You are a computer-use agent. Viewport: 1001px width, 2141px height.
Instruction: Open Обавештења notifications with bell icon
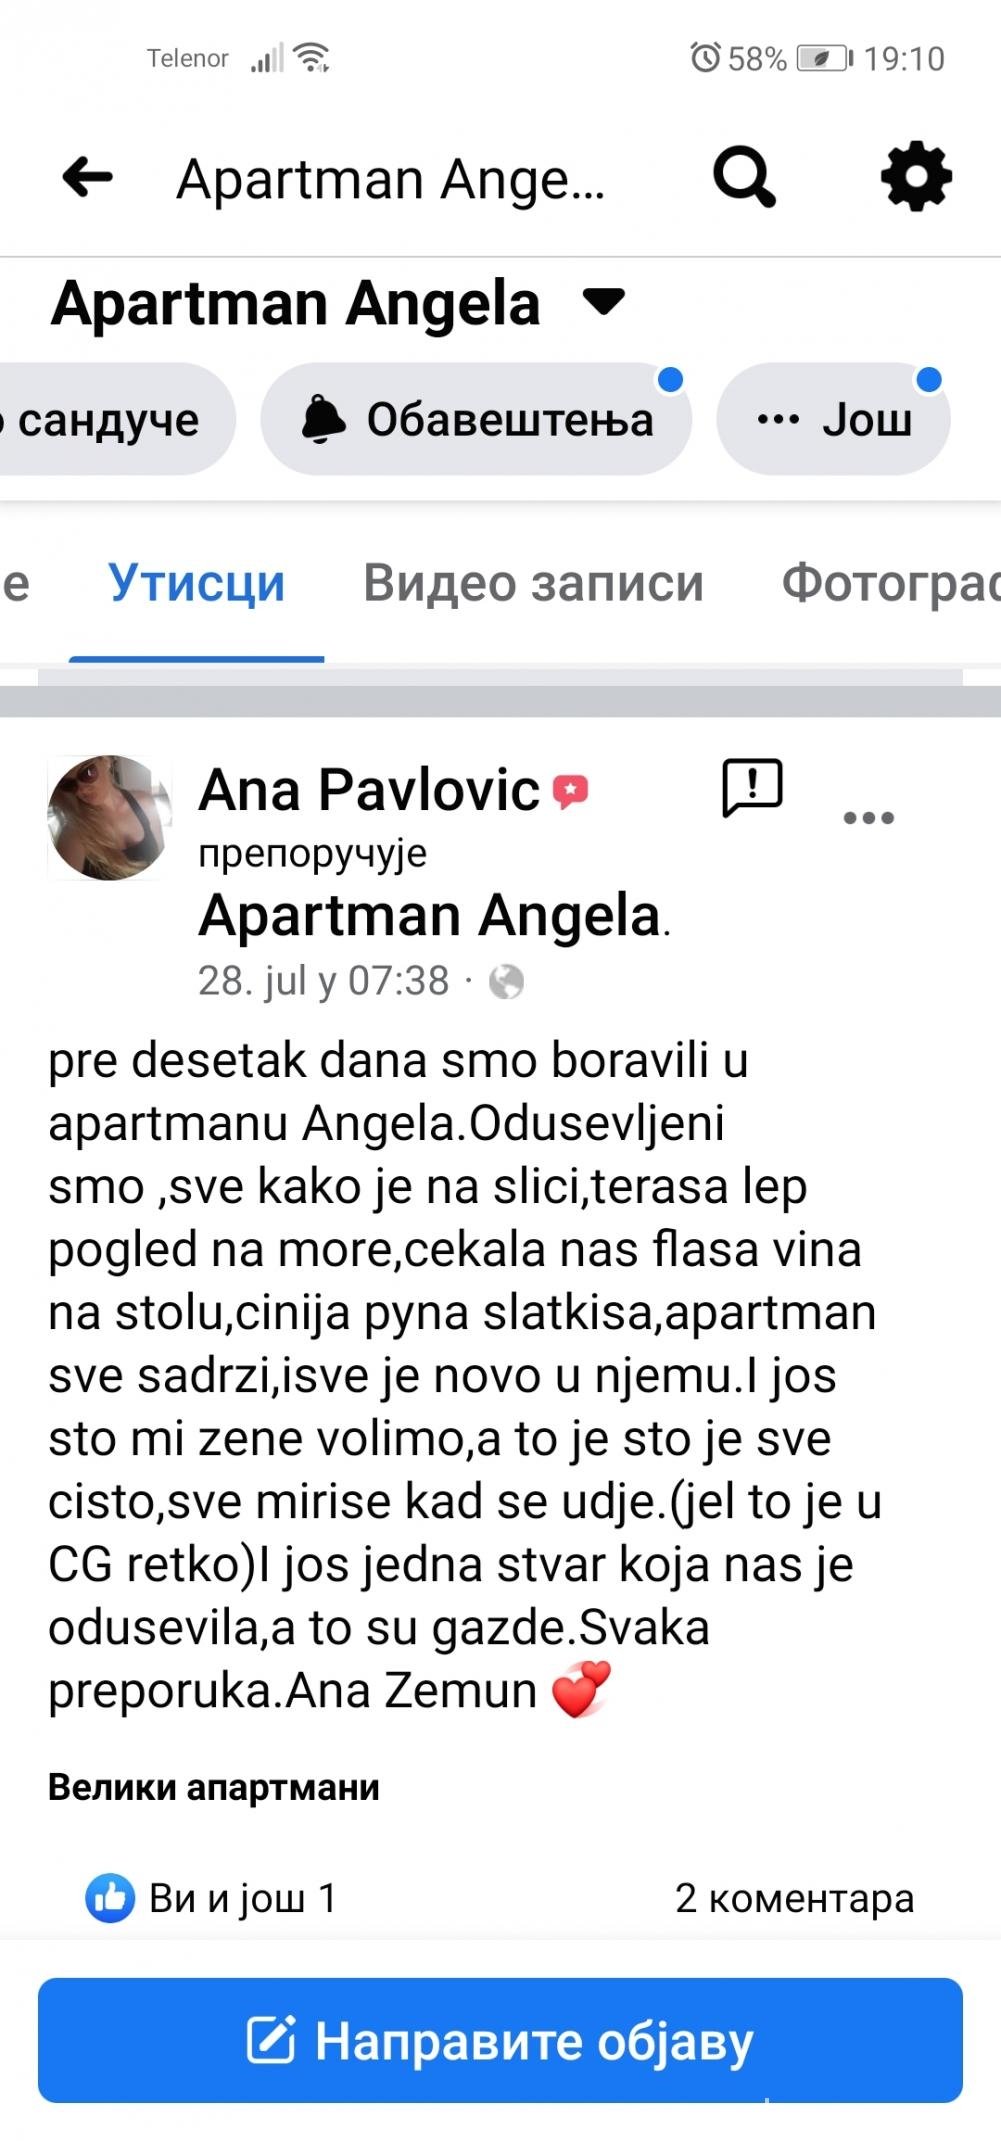(476, 419)
